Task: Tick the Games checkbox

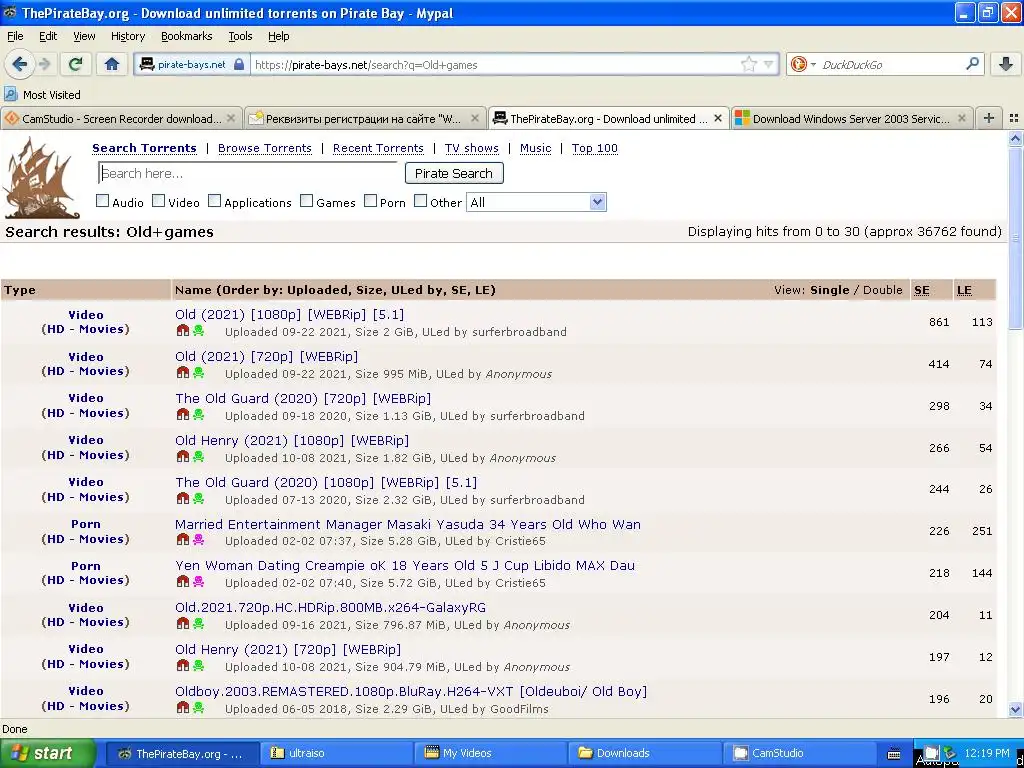Action: coord(306,201)
